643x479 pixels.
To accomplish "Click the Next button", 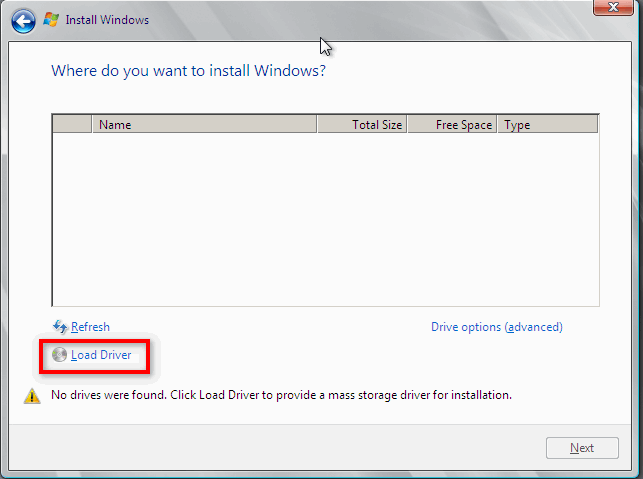I will [x=582, y=448].
